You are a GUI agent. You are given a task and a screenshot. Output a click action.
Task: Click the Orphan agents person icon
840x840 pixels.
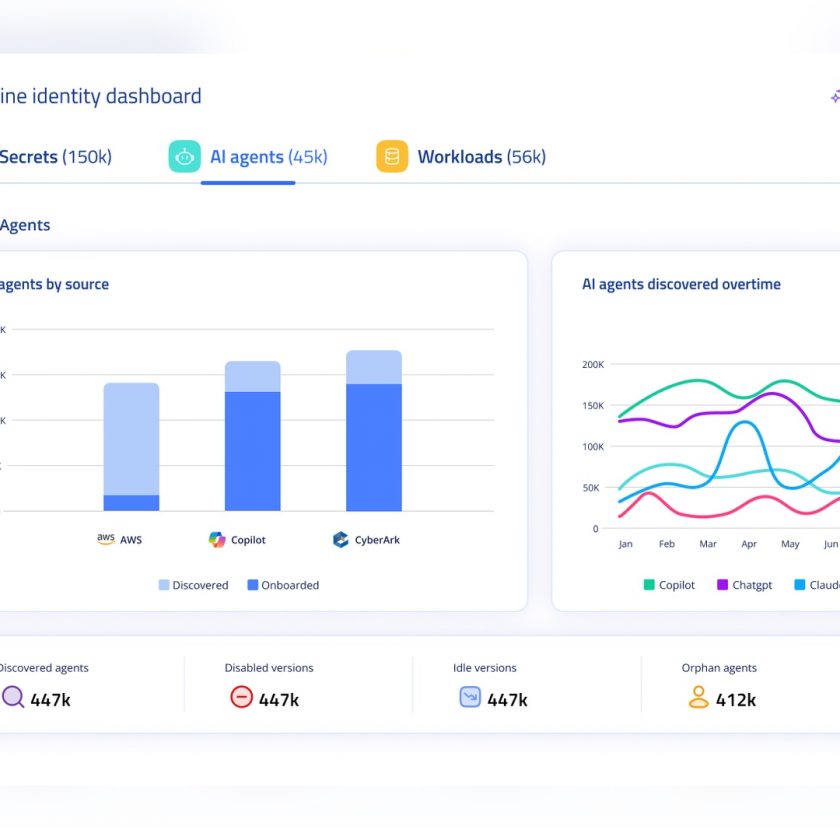pyautogui.click(x=698, y=697)
